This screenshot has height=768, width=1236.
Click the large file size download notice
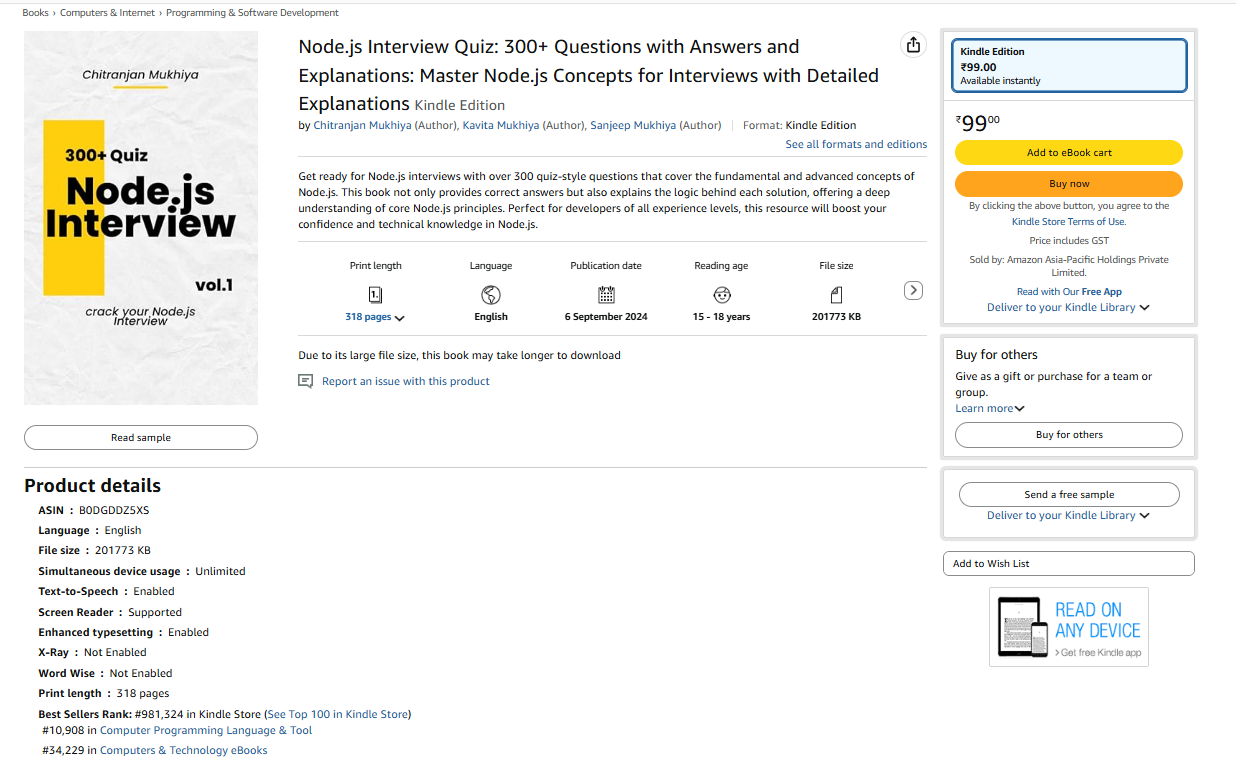[x=459, y=355]
